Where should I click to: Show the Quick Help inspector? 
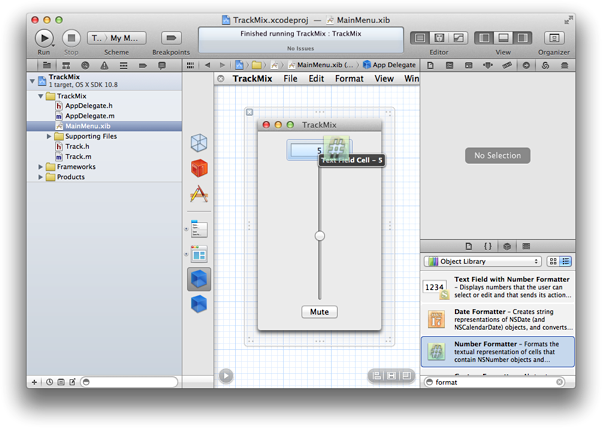point(450,65)
